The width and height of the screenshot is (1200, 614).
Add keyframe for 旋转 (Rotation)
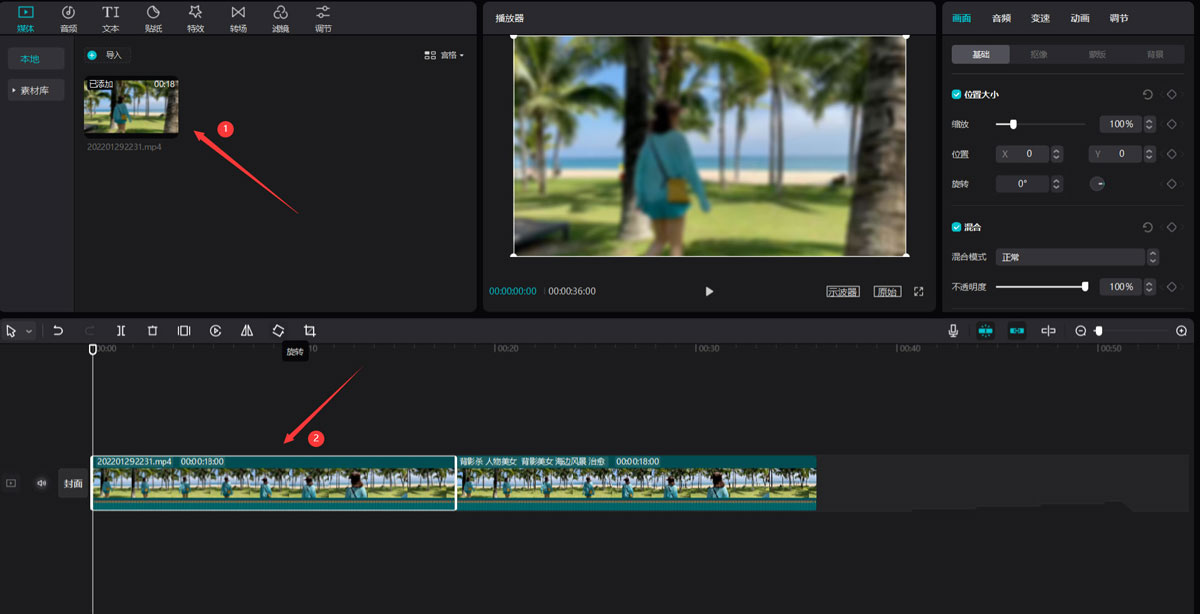[1171, 184]
